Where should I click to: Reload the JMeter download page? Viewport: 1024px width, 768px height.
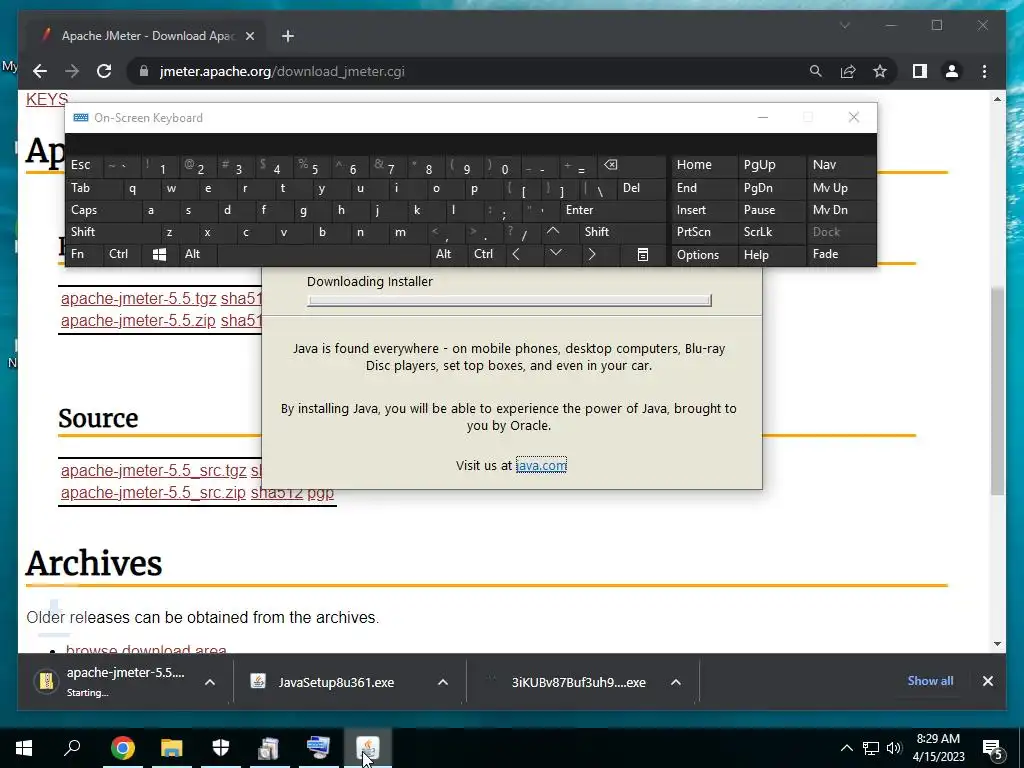pos(104,71)
